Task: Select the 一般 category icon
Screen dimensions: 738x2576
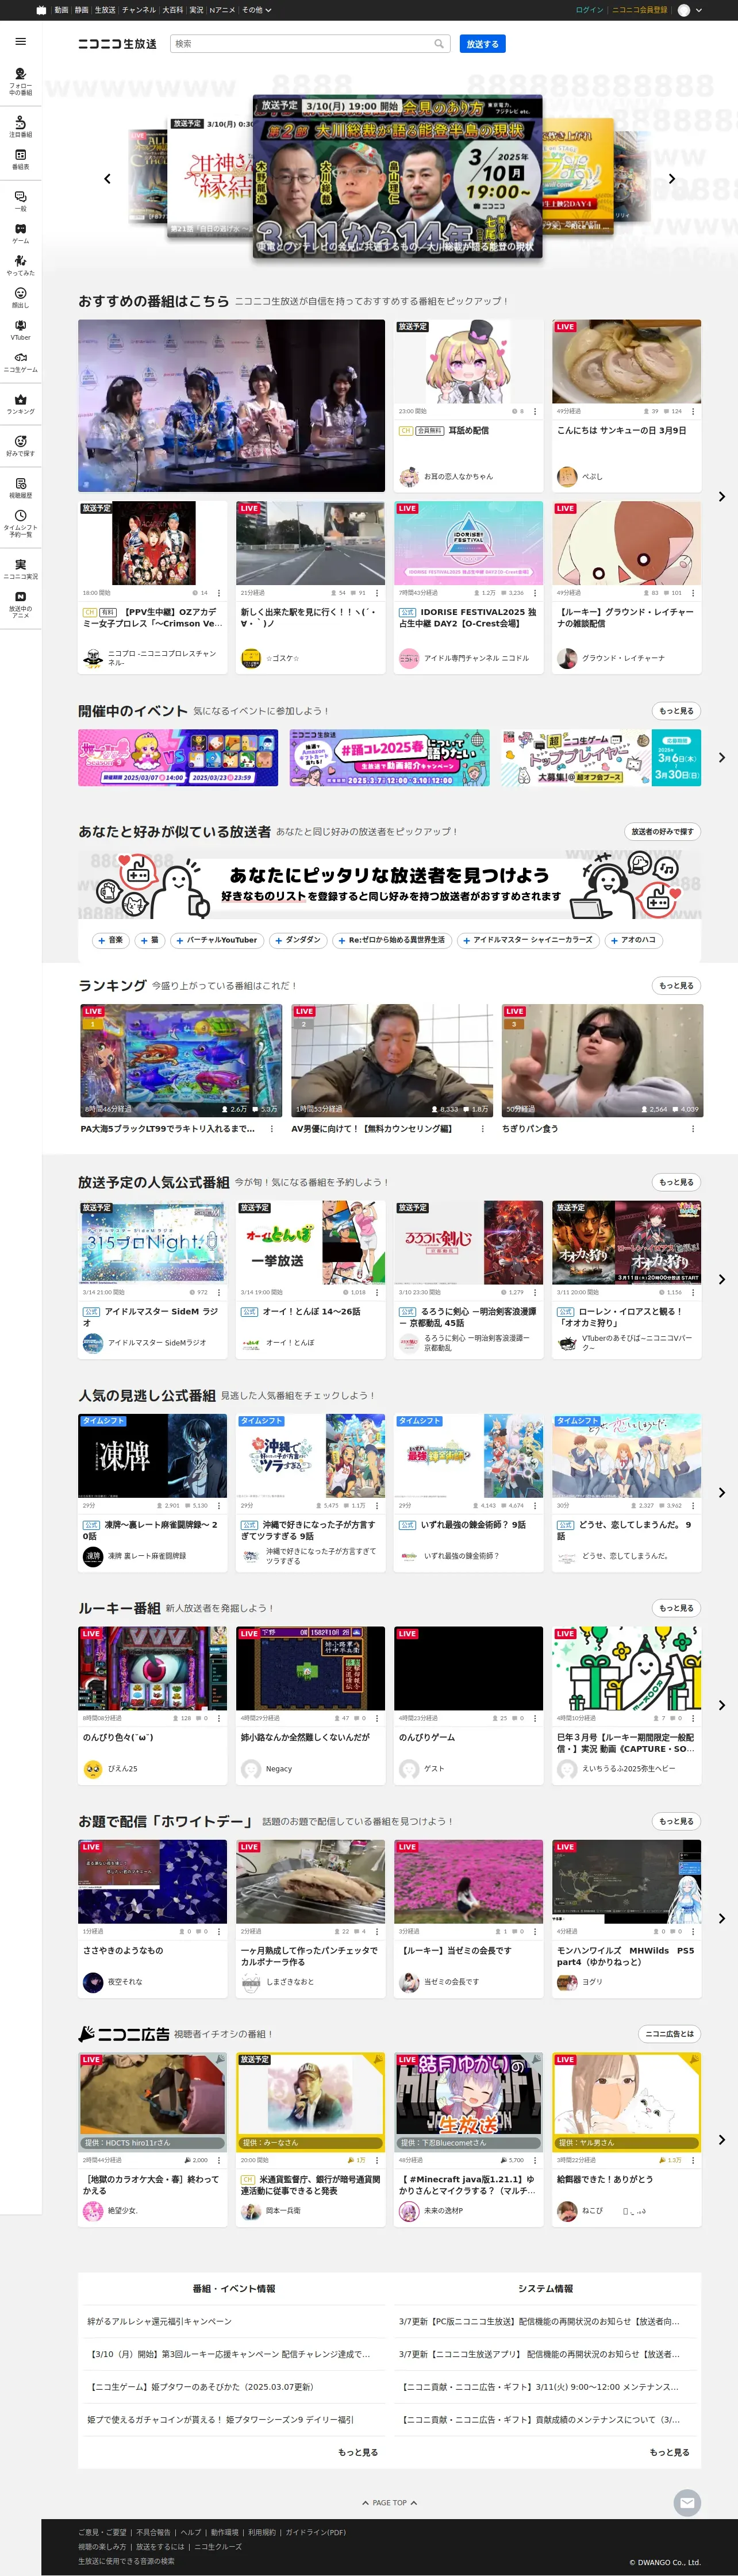Action: pos(20,201)
